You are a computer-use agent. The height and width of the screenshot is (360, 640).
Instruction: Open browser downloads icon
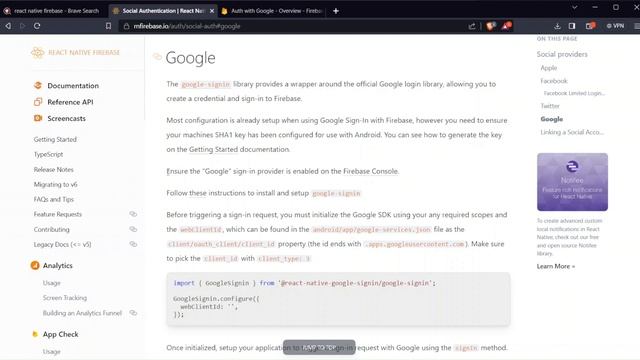pyautogui.click(x=557, y=26)
